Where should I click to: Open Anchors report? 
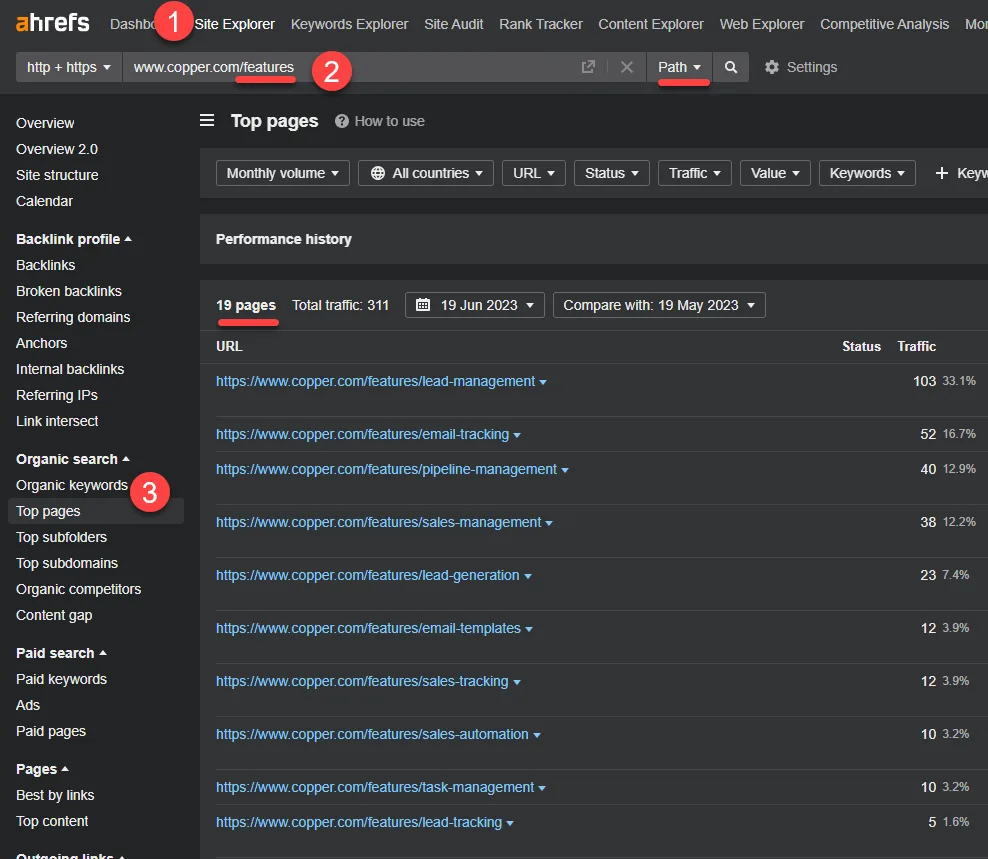point(41,342)
